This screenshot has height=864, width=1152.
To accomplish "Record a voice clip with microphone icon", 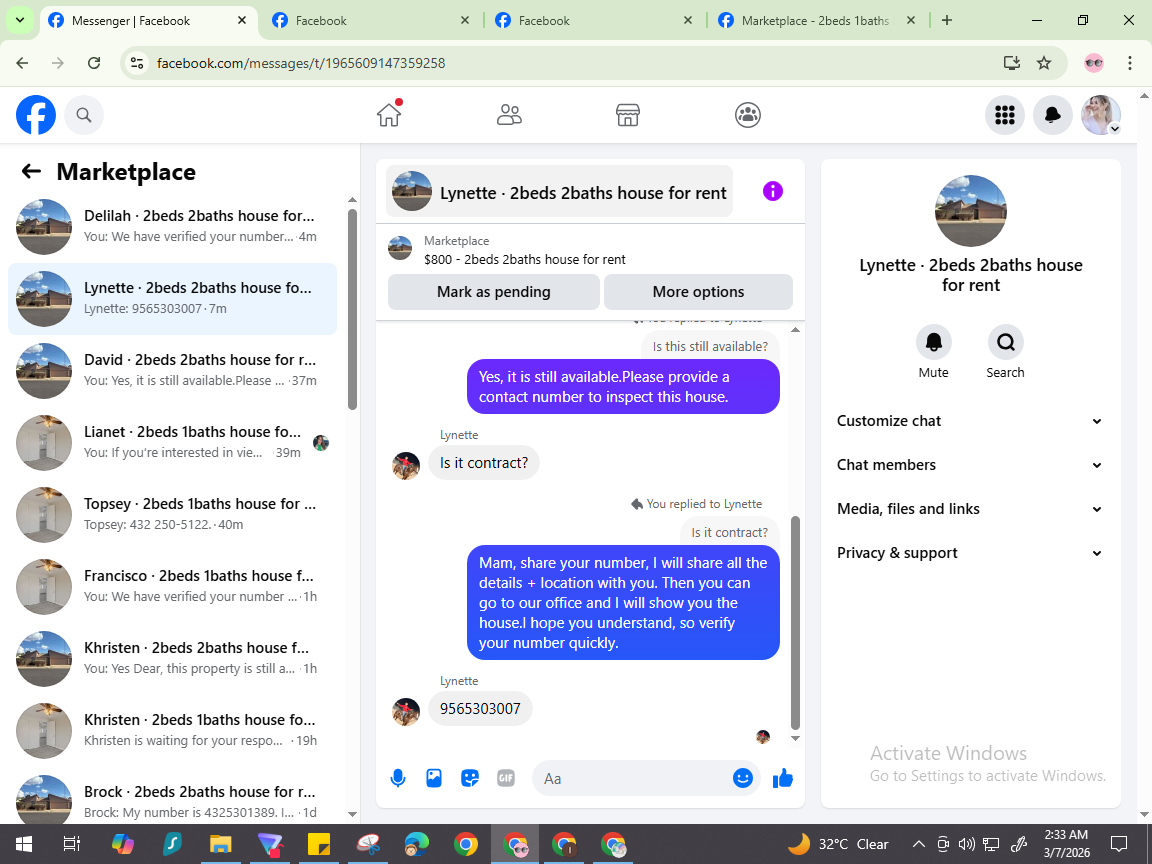I will pos(397,778).
